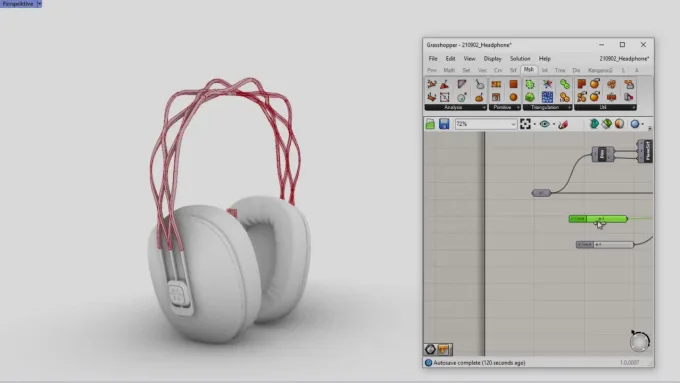
Task: Select the orange L-shaped surface icon in Util
Action: pos(582,84)
